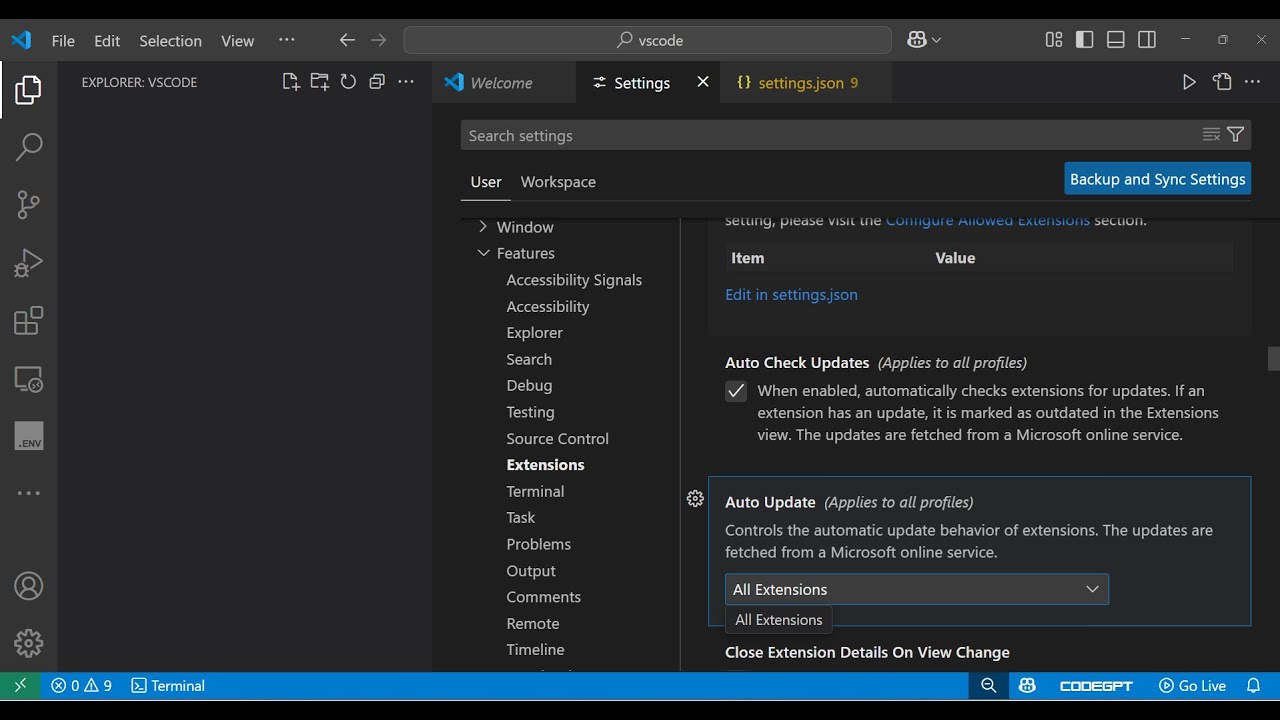This screenshot has height=720, width=1280.
Task: Open the Accounts icon
Action: (28, 586)
